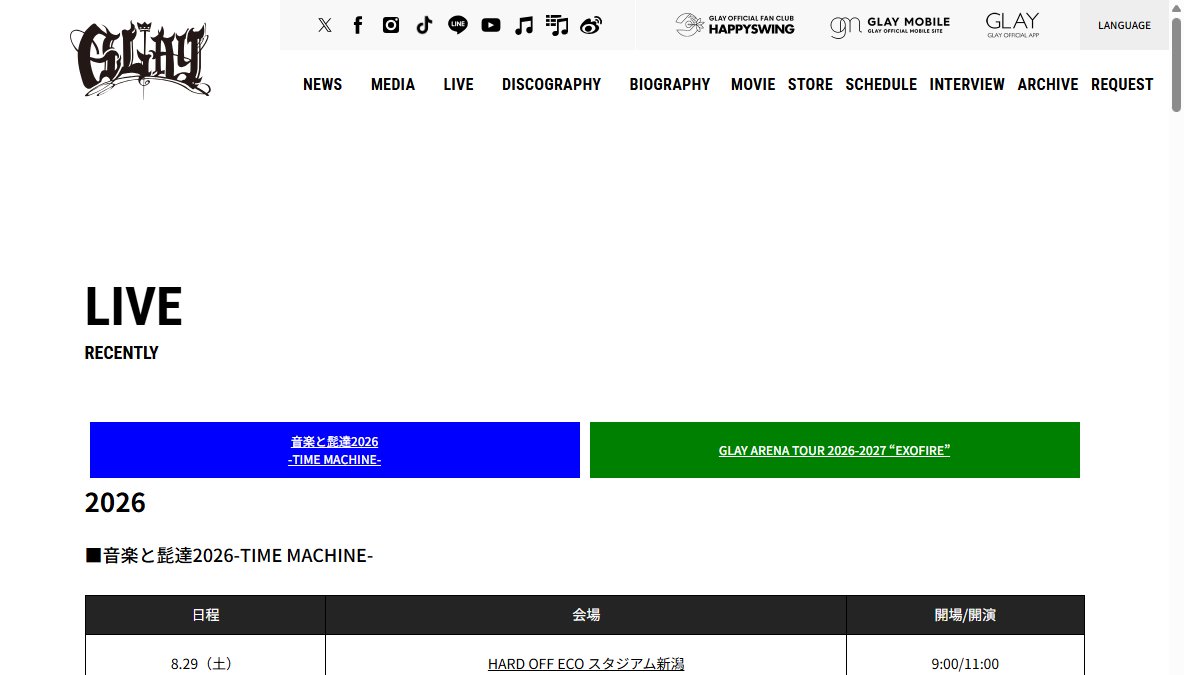The height and width of the screenshot is (675, 1184).
Task: Go to the REQUEST menu
Action: (x=1122, y=85)
